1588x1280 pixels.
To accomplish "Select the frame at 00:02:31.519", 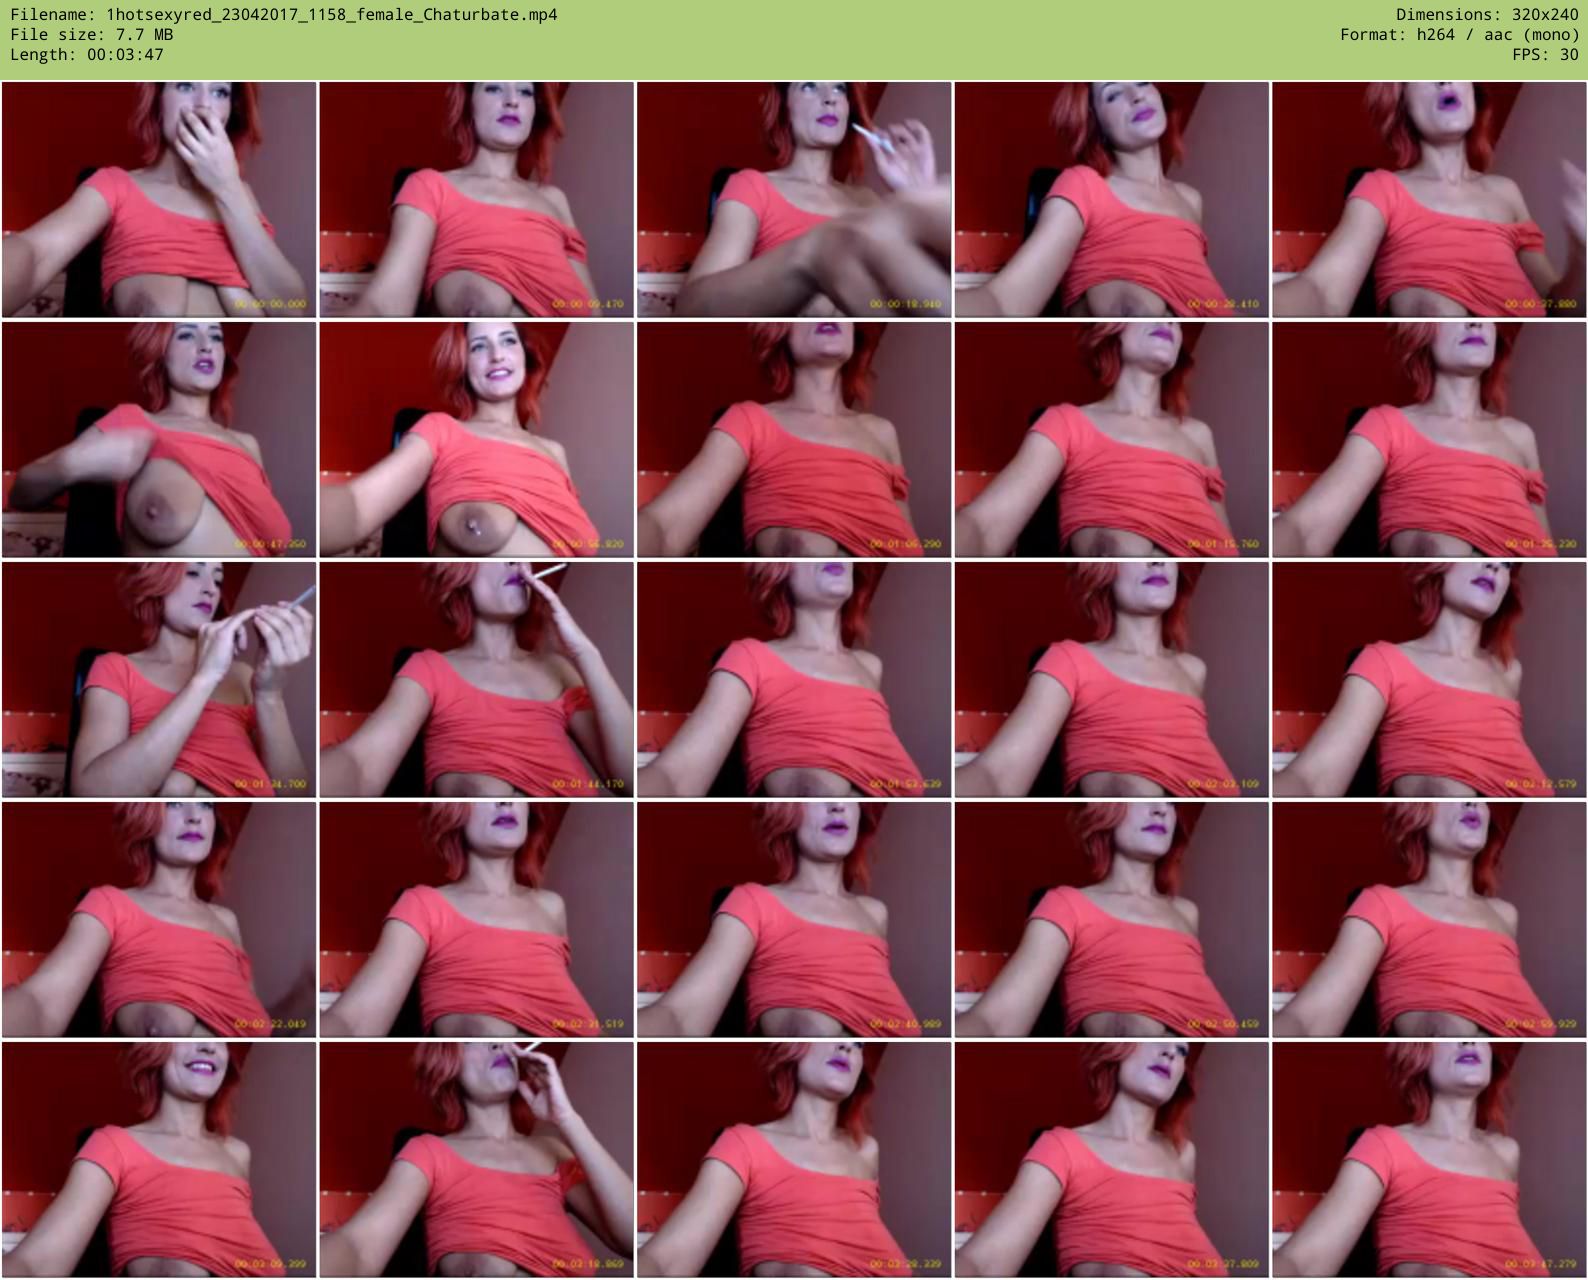I will point(476,920).
